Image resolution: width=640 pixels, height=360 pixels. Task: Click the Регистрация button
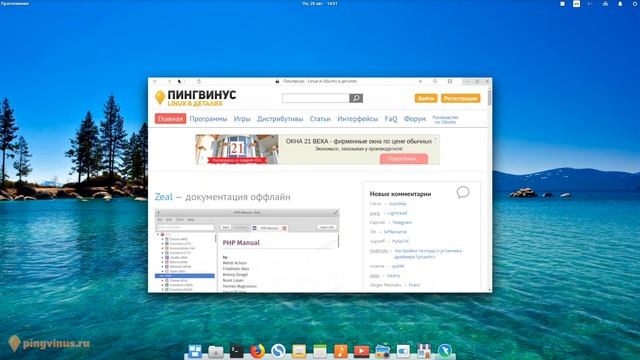460,98
